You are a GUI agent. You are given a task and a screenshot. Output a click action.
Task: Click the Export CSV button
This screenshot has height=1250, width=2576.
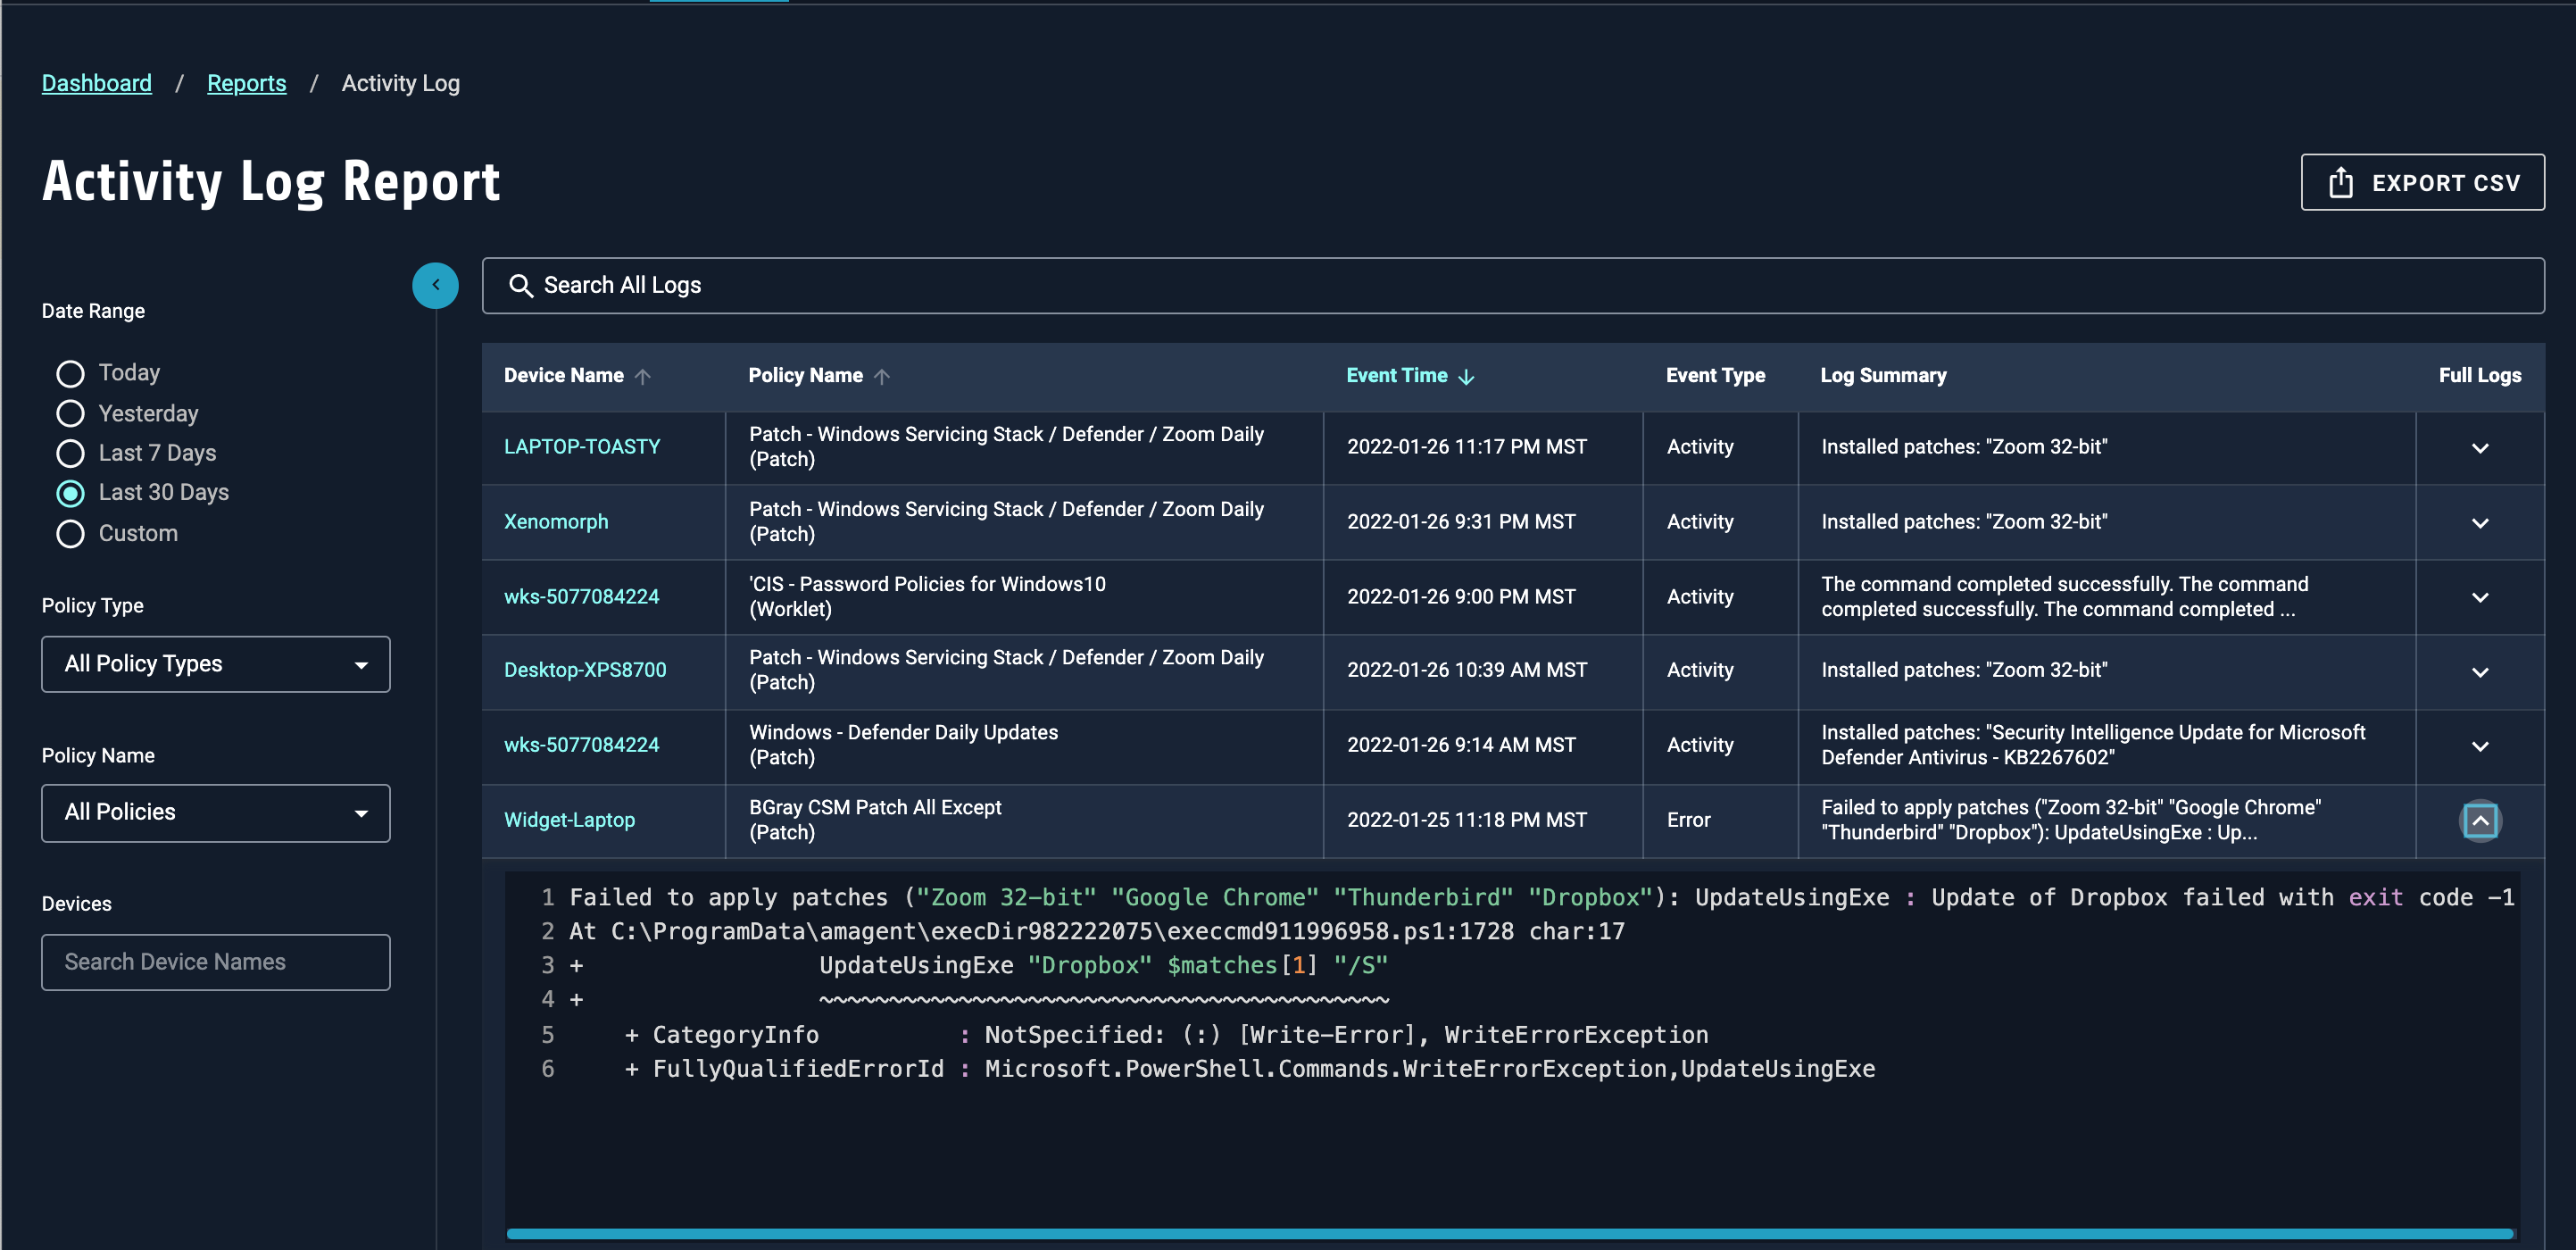(x=2422, y=182)
